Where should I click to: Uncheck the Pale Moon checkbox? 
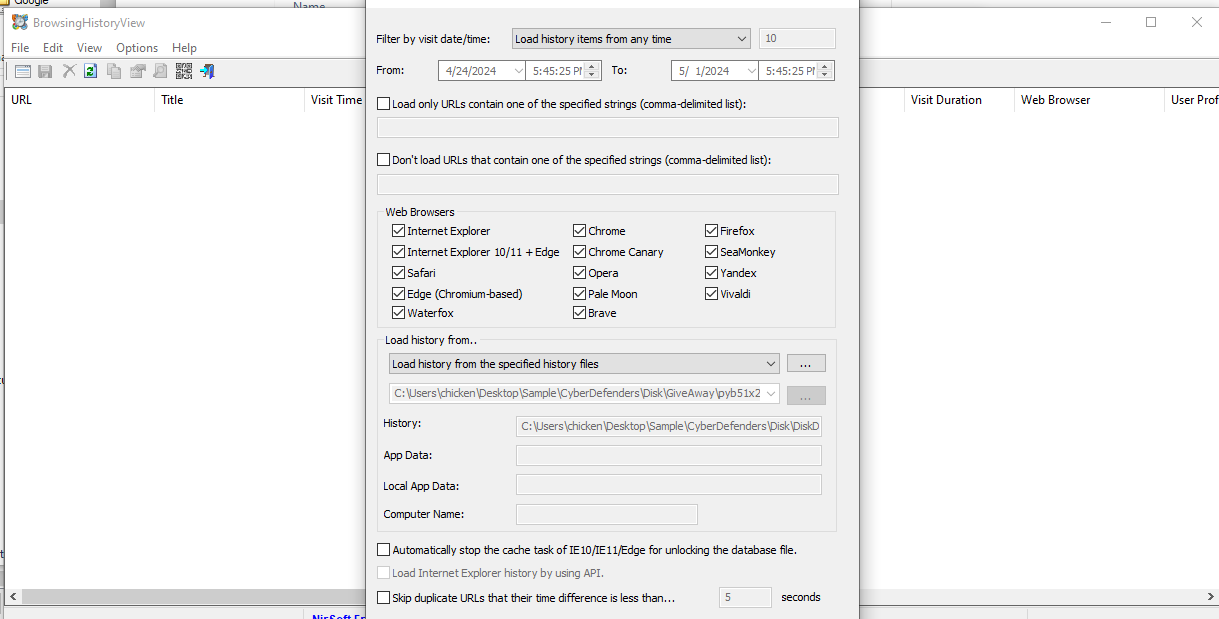(x=580, y=294)
